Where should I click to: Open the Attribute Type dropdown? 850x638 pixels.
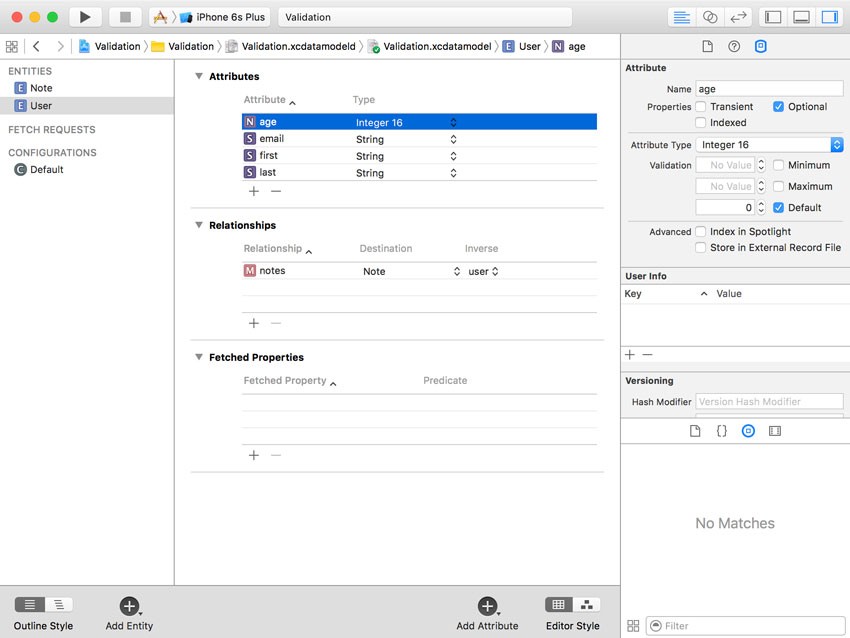coord(769,145)
